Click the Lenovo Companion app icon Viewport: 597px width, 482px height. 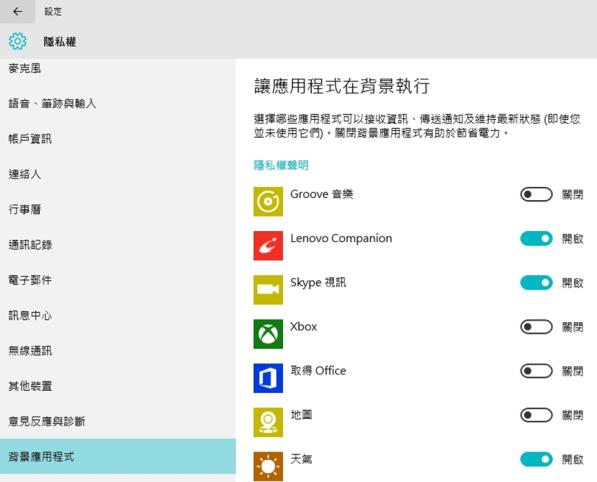coord(268,246)
